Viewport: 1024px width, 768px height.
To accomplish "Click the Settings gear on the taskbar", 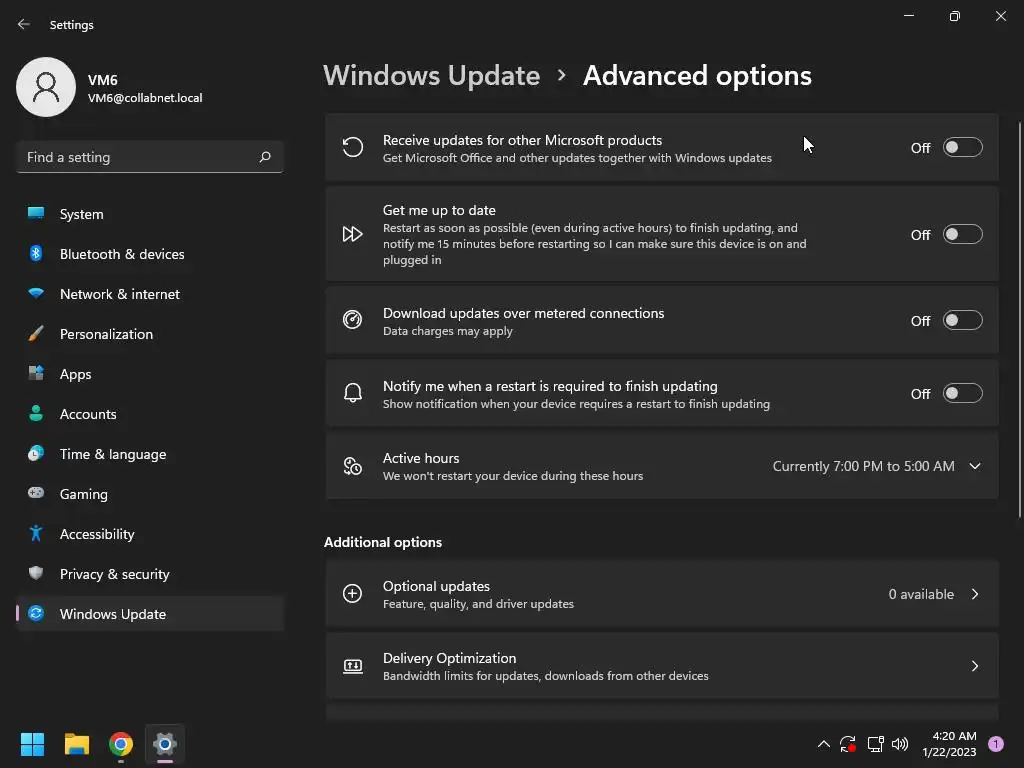I will click(165, 744).
